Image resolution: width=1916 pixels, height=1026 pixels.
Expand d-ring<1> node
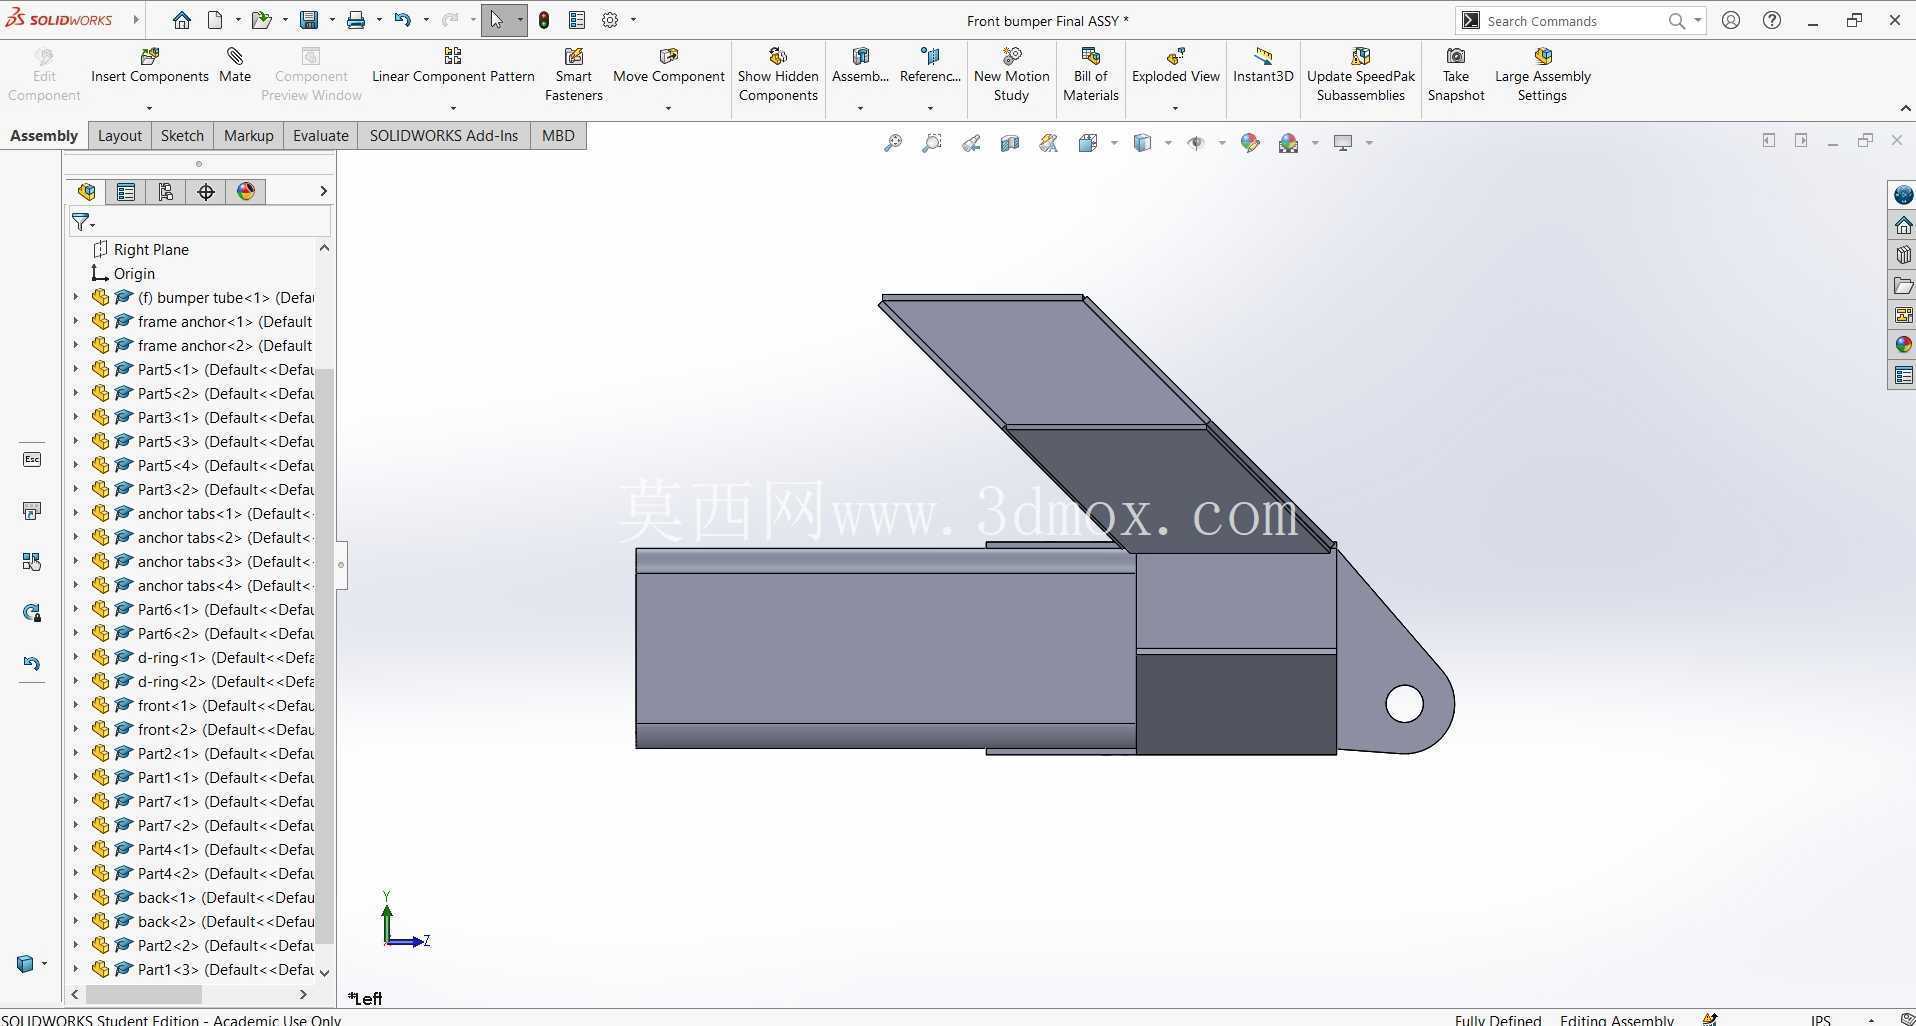pos(75,657)
